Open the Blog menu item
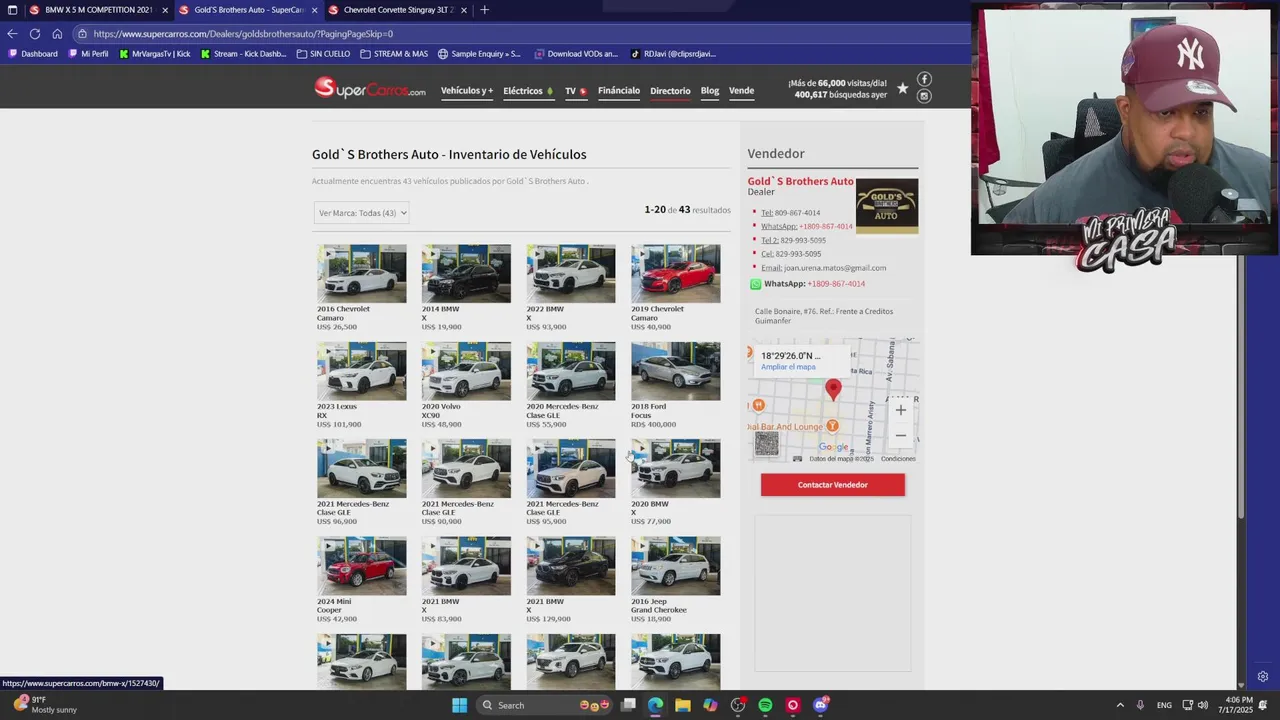Screen dimensions: 1280x720 coord(710,91)
